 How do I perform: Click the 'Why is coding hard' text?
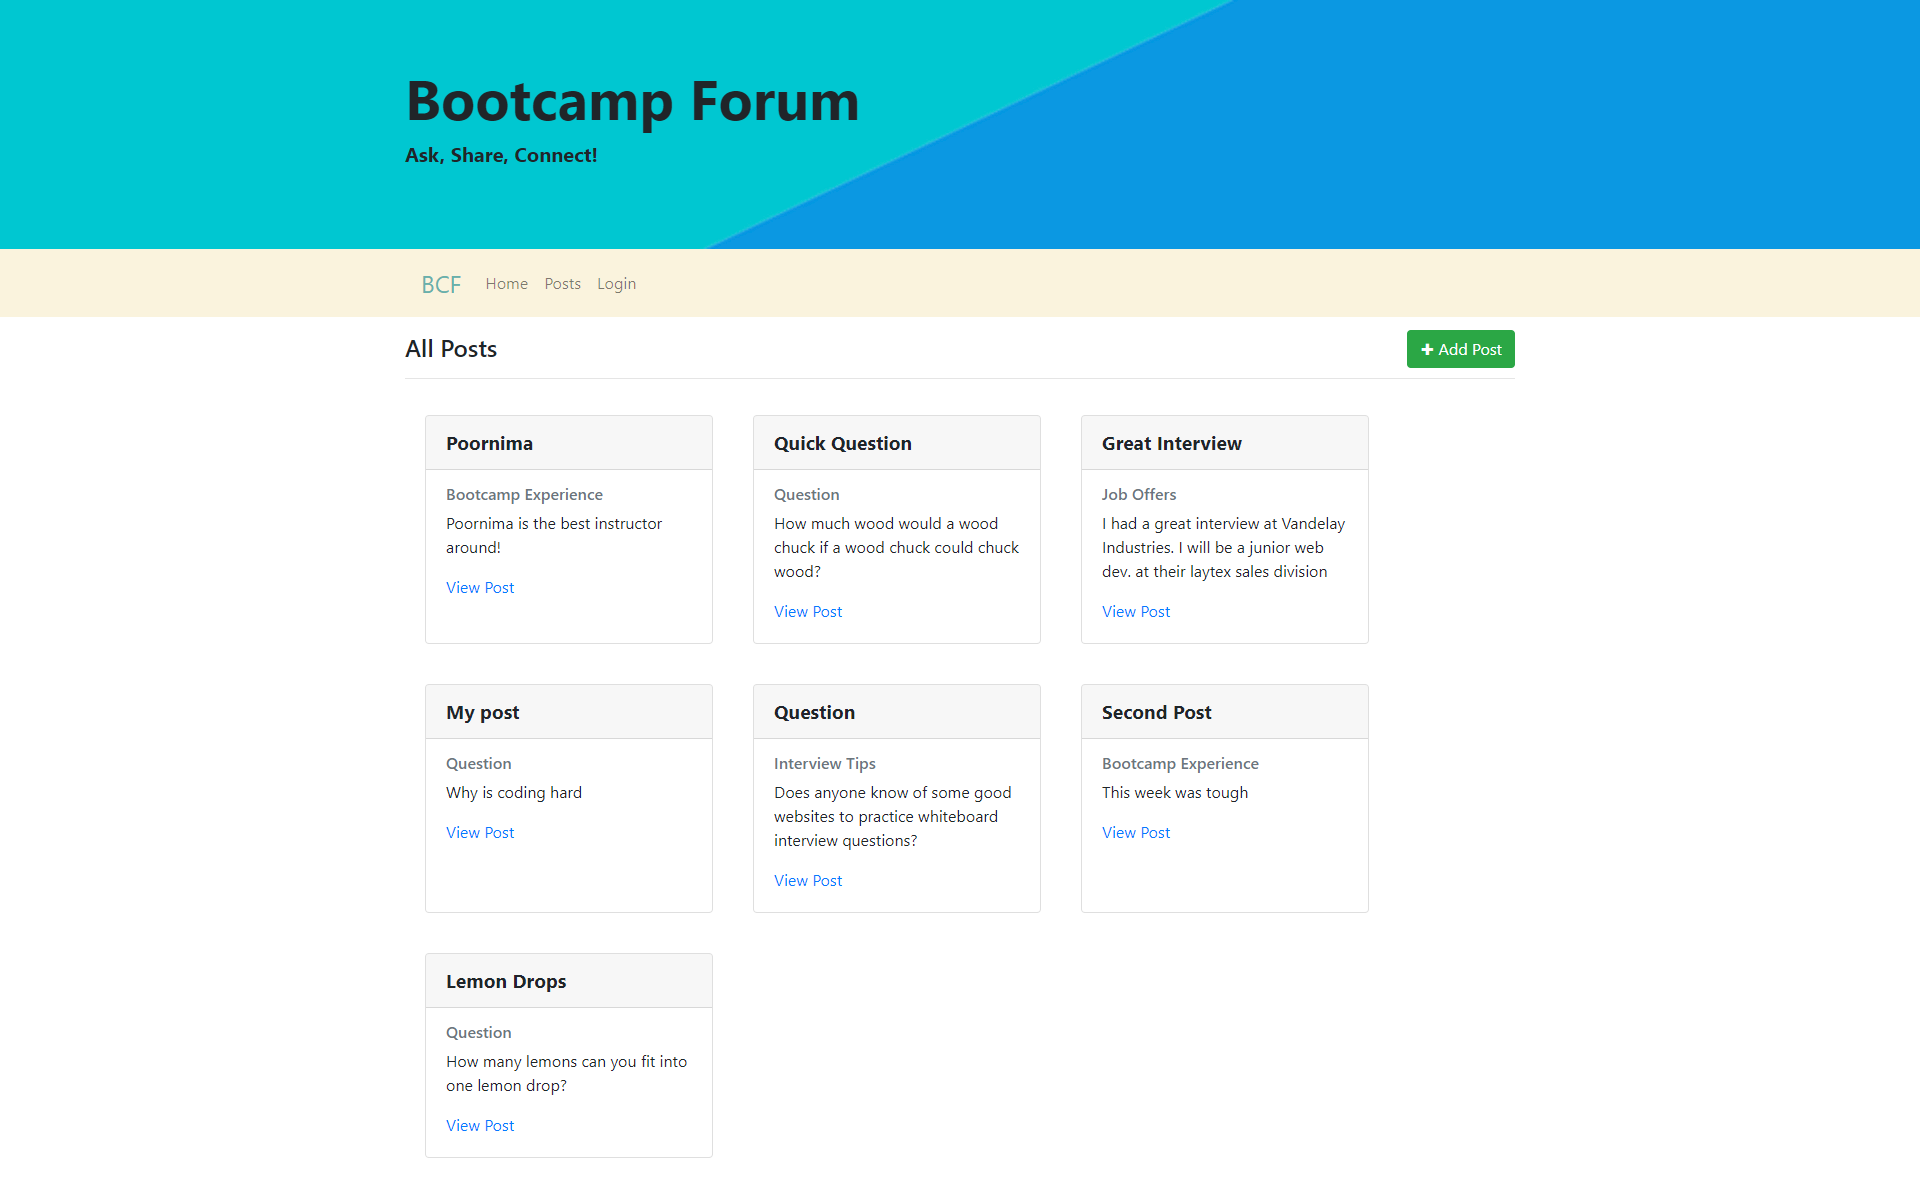coord(514,793)
